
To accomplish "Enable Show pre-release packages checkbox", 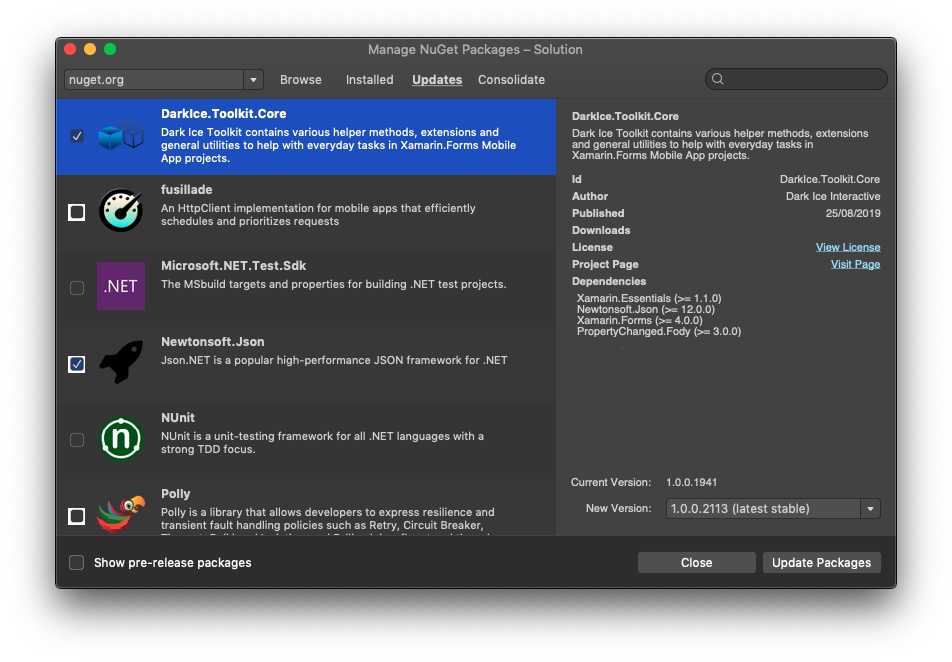I will point(76,562).
